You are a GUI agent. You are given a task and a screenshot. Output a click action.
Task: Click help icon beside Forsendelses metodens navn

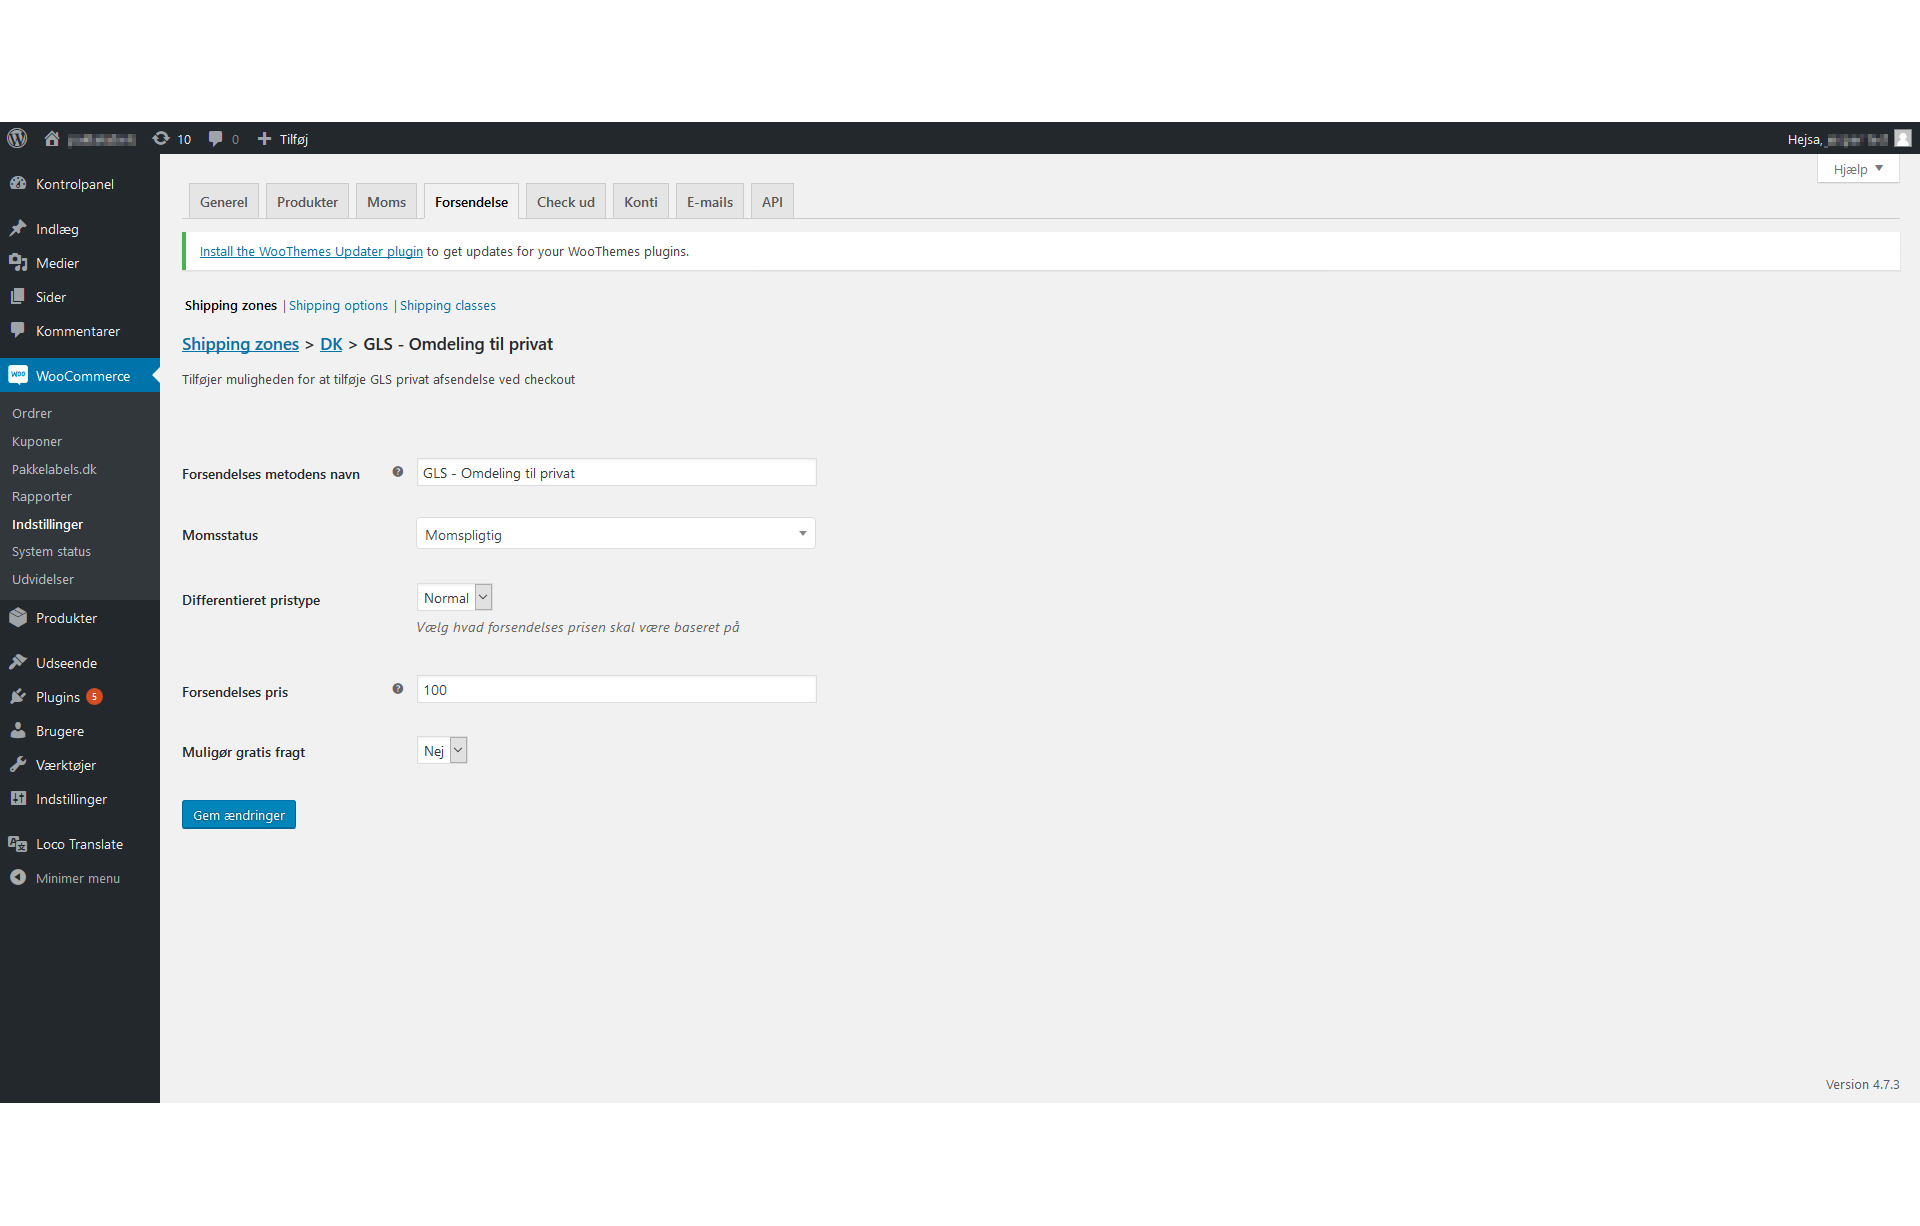[x=398, y=472]
